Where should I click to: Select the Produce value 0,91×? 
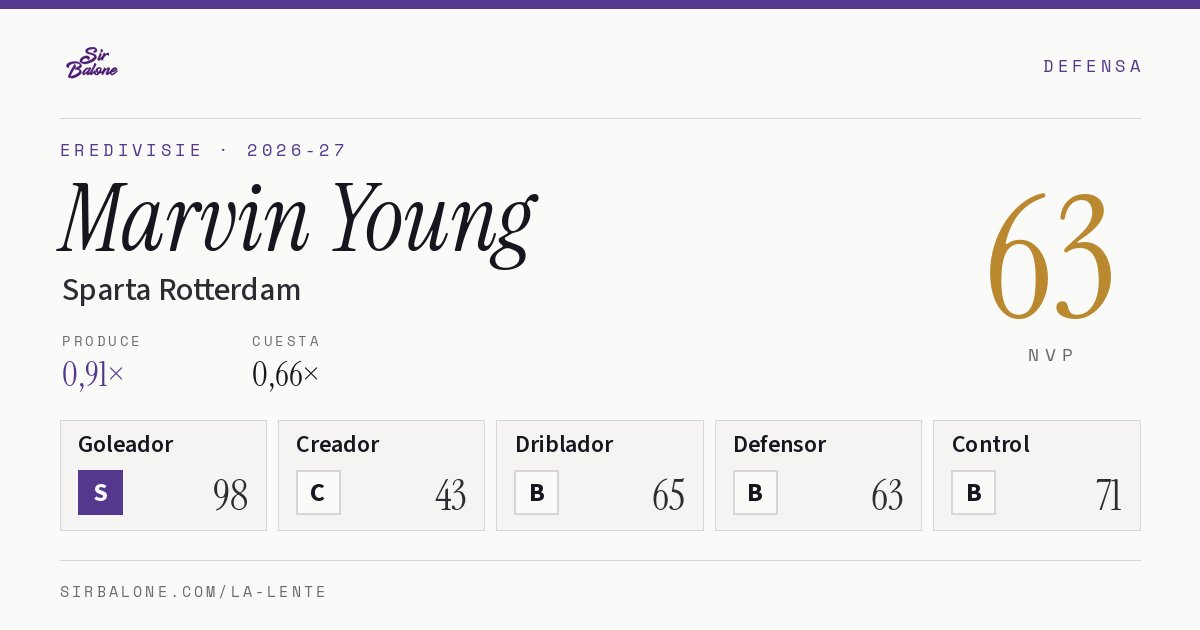tap(93, 374)
